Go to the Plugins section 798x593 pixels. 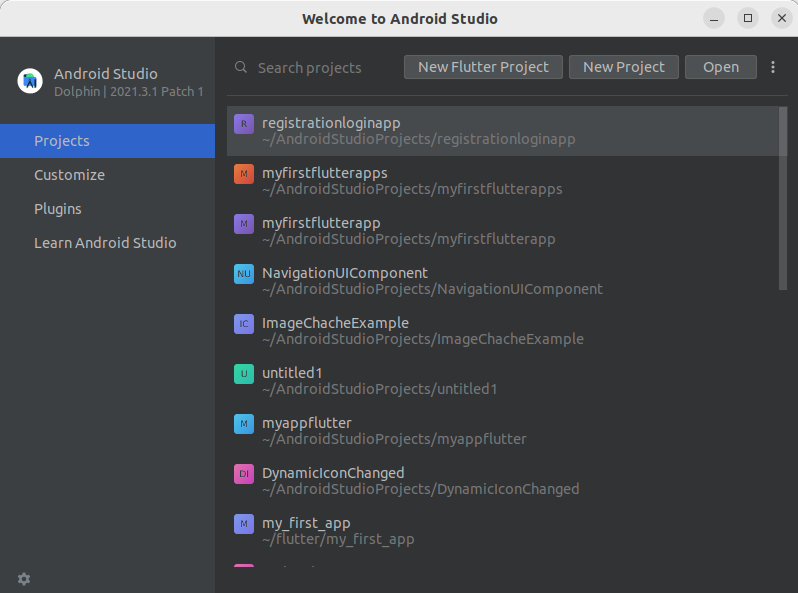pyautogui.click(x=58, y=209)
